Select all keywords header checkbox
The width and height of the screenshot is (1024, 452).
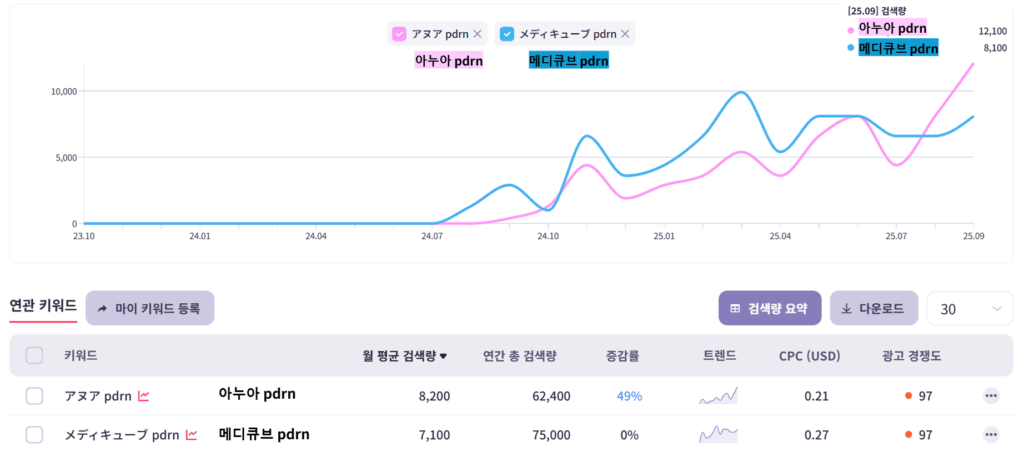tap(35, 355)
